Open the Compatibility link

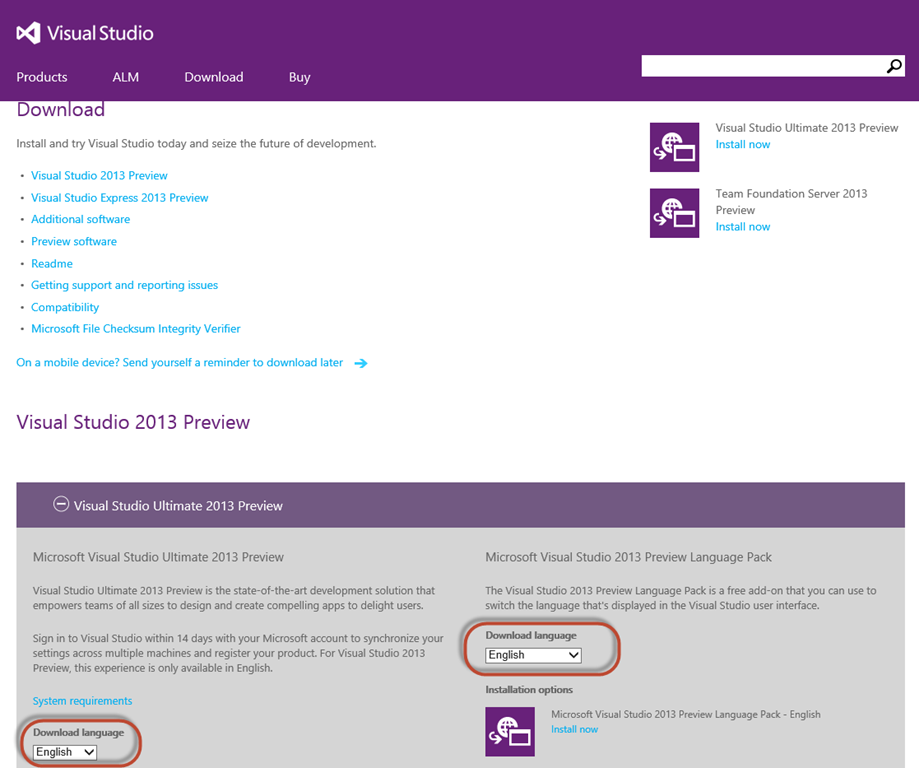(x=65, y=308)
